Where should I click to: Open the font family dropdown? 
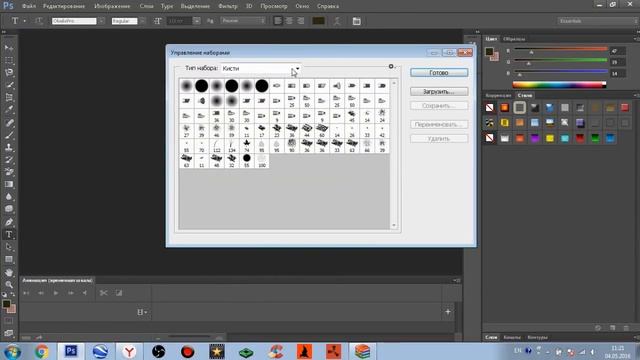point(101,21)
